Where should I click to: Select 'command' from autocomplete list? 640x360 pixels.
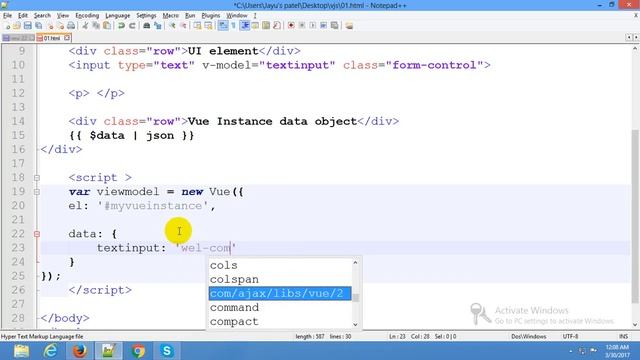(234, 307)
